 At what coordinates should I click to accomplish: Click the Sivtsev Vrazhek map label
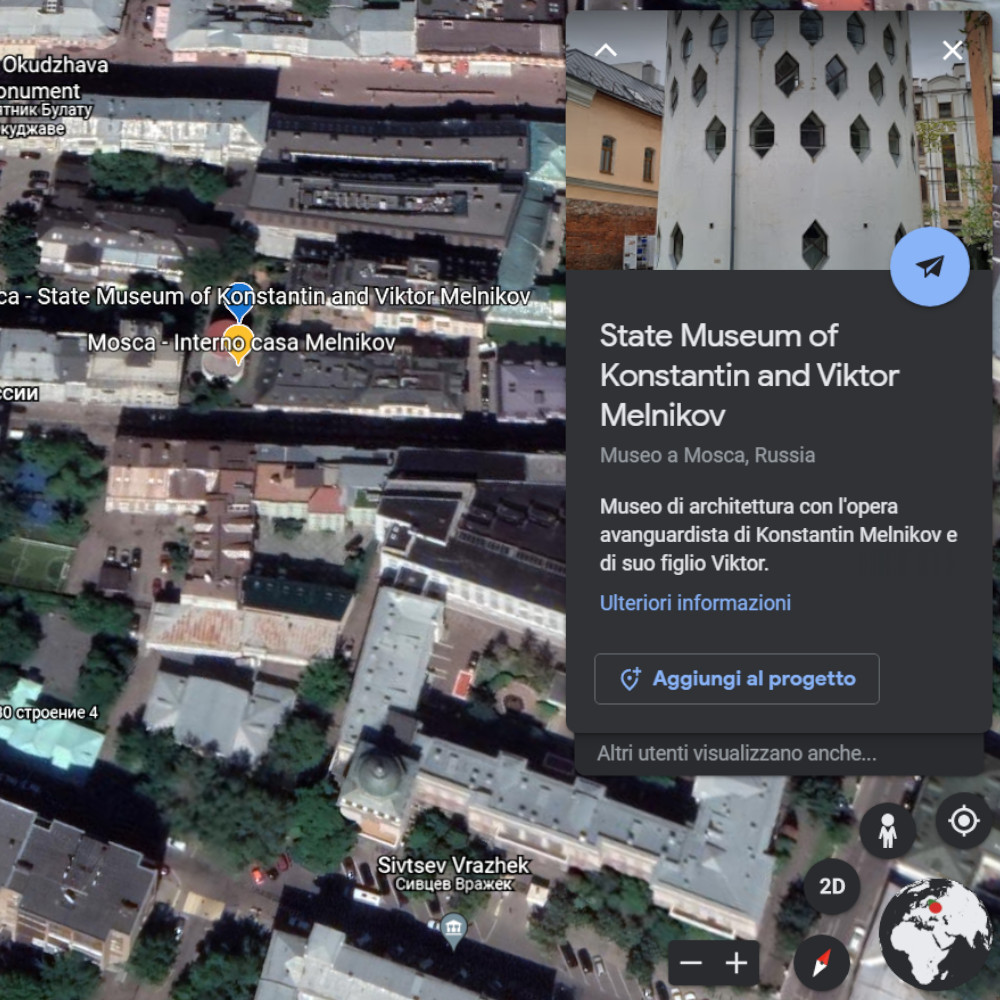click(453, 874)
